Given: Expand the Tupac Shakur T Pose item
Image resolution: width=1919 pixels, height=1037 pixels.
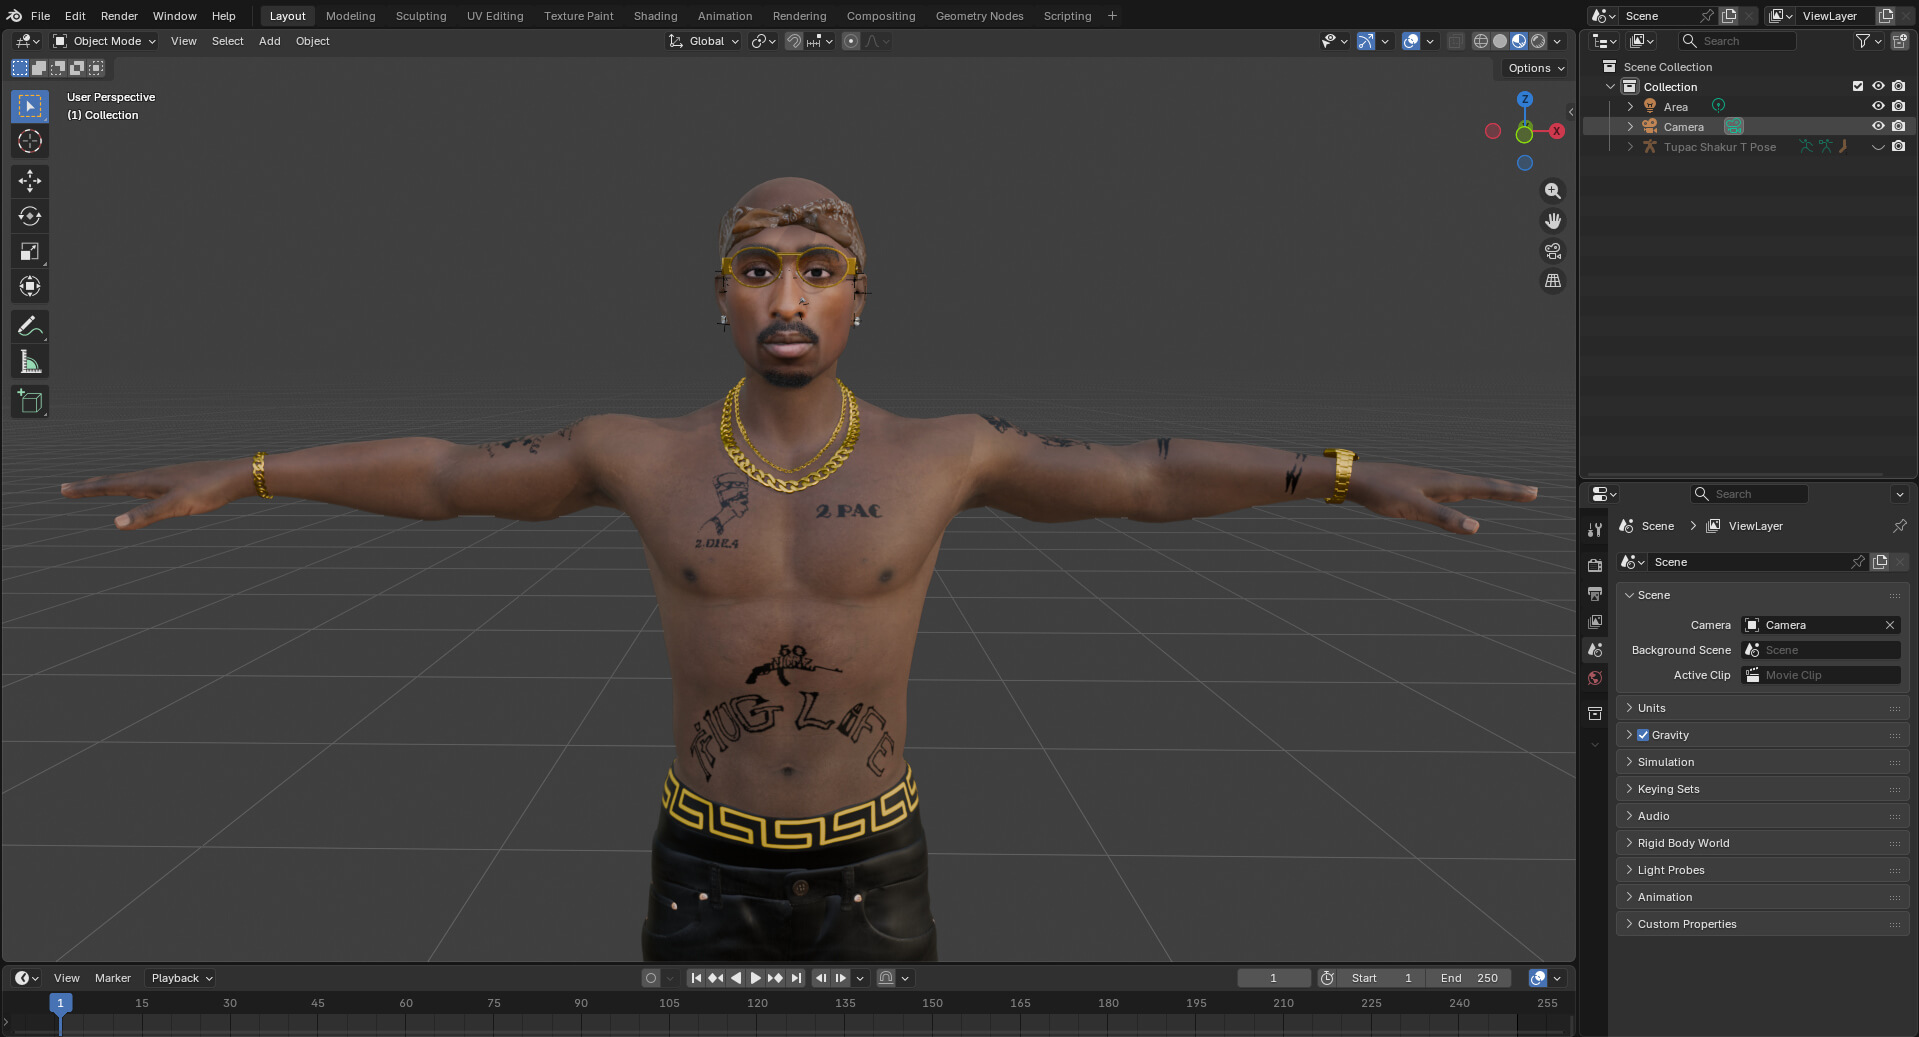Looking at the screenshot, I should click(1630, 147).
